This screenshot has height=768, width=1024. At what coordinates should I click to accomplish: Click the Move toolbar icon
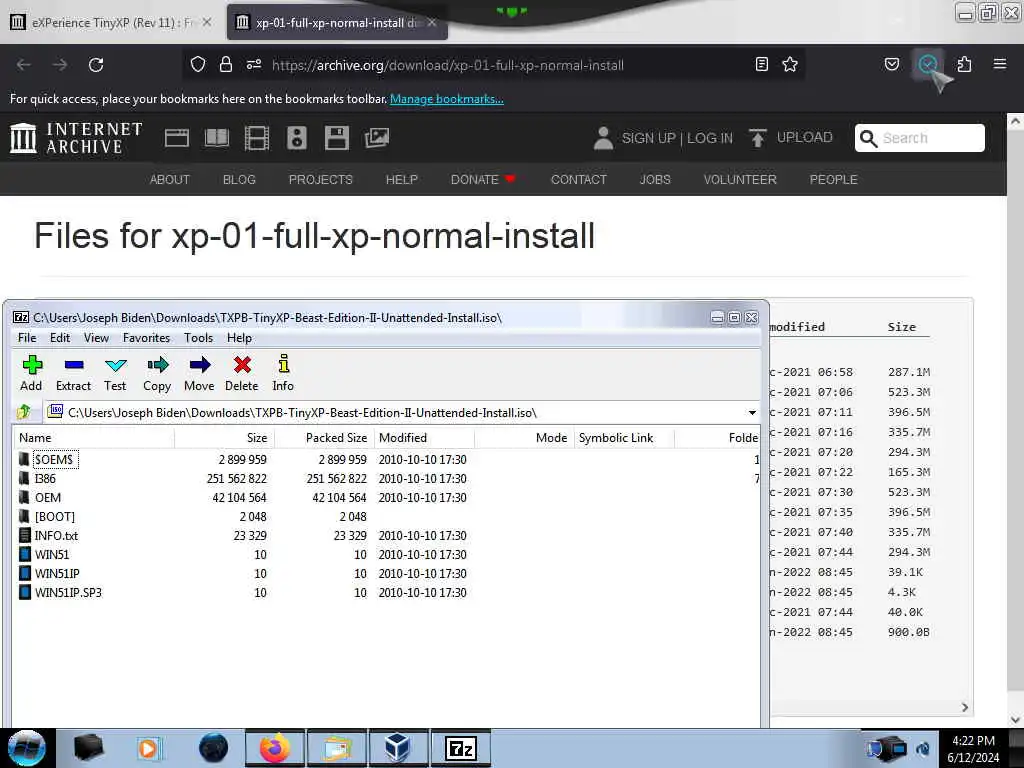[199, 373]
